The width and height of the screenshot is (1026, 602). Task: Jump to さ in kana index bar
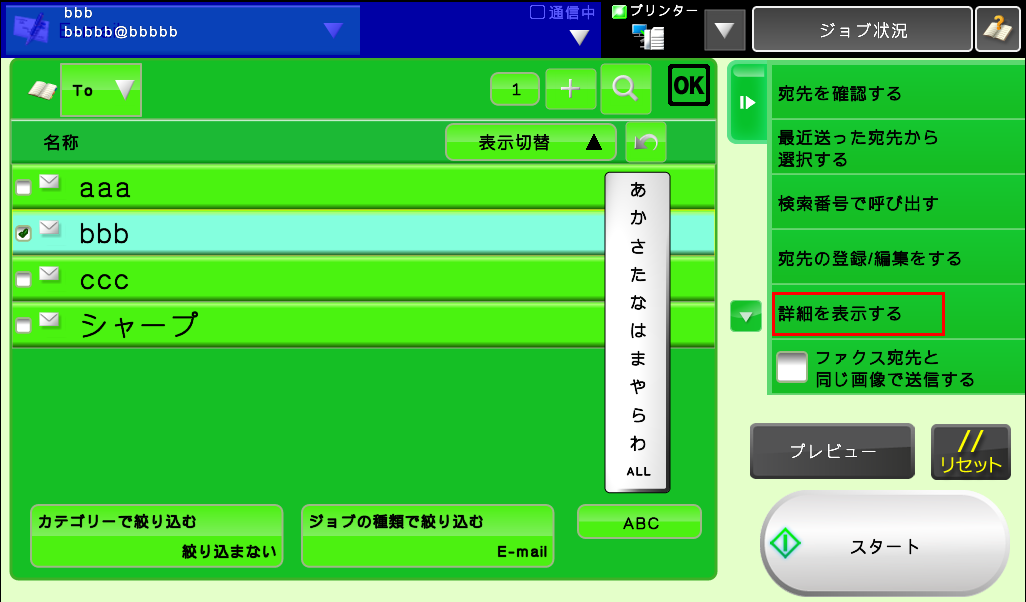[x=637, y=245]
